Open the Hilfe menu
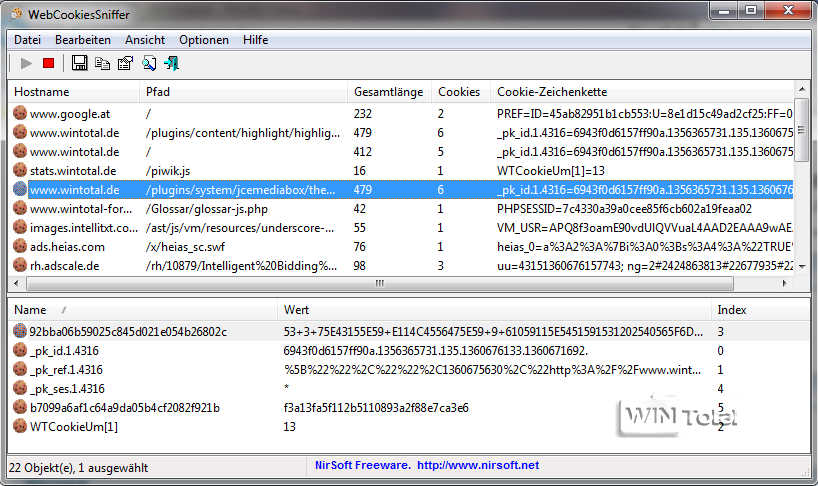 pos(256,40)
